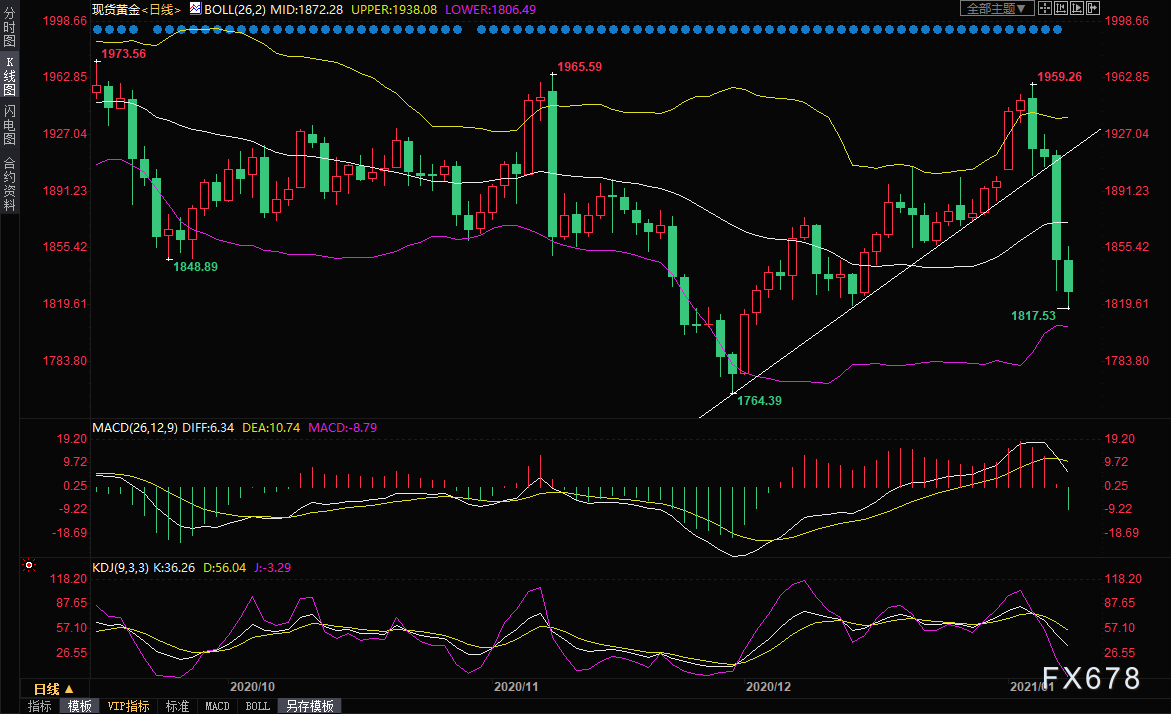The image size is (1171, 714).
Task: Open the 全部主题 theme dropdown
Action: click(997, 8)
